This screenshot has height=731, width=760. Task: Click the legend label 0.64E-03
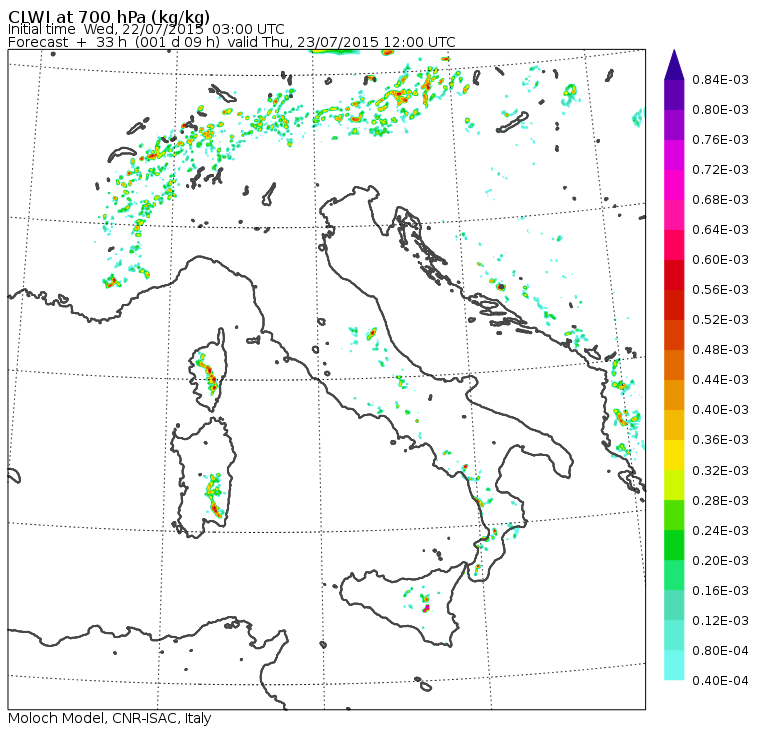[x=720, y=230]
